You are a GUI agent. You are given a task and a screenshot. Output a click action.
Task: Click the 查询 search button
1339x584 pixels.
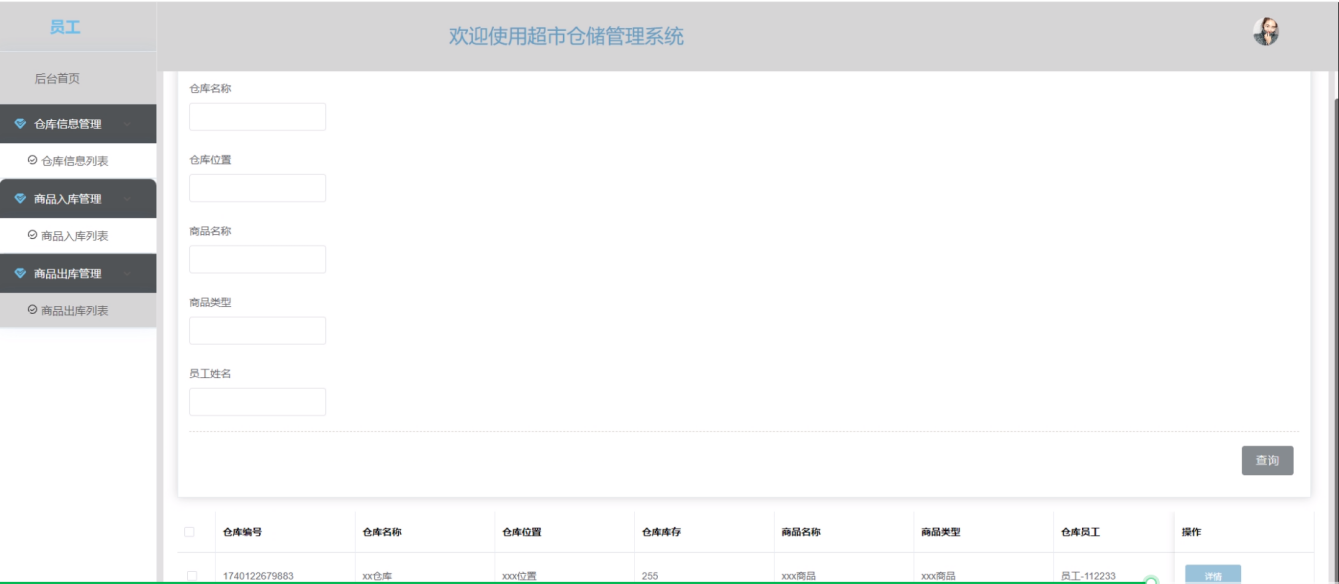tap(1267, 460)
